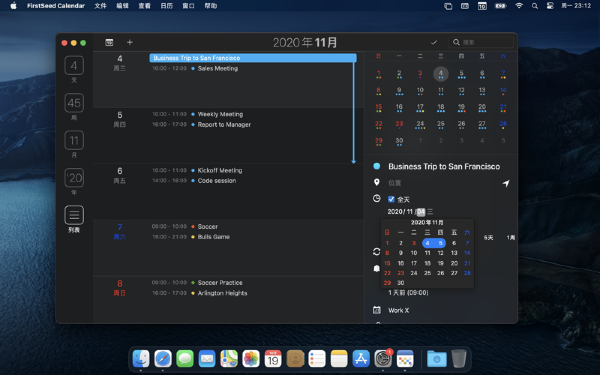600x375 pixels.
Task: Open the Sales Meeting event
Action: 218,68
